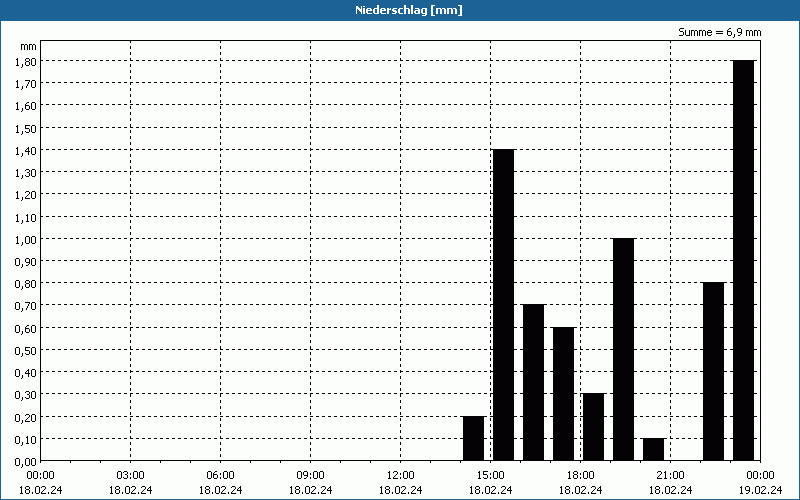
Task: Select the 0,10 y-axis value
Action: (x=26, y=439)
